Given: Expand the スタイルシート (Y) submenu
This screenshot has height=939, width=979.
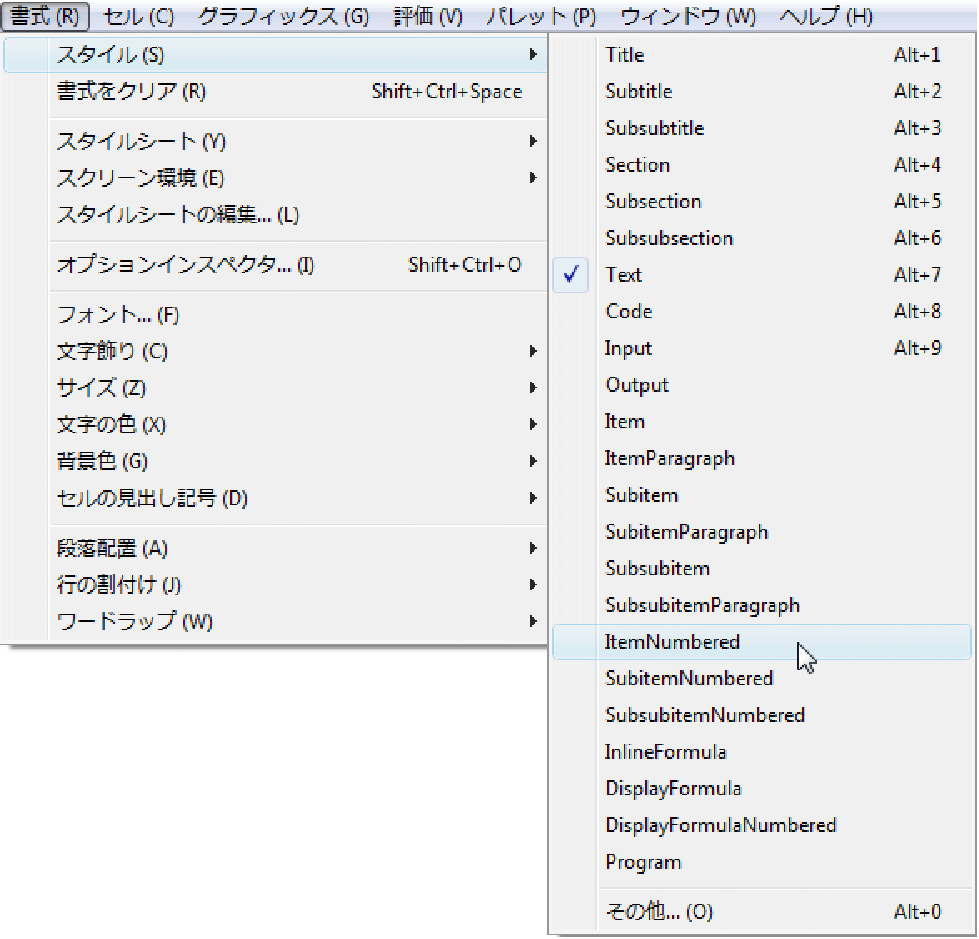Looking at the screenshot, I should [x=275, y=142].
